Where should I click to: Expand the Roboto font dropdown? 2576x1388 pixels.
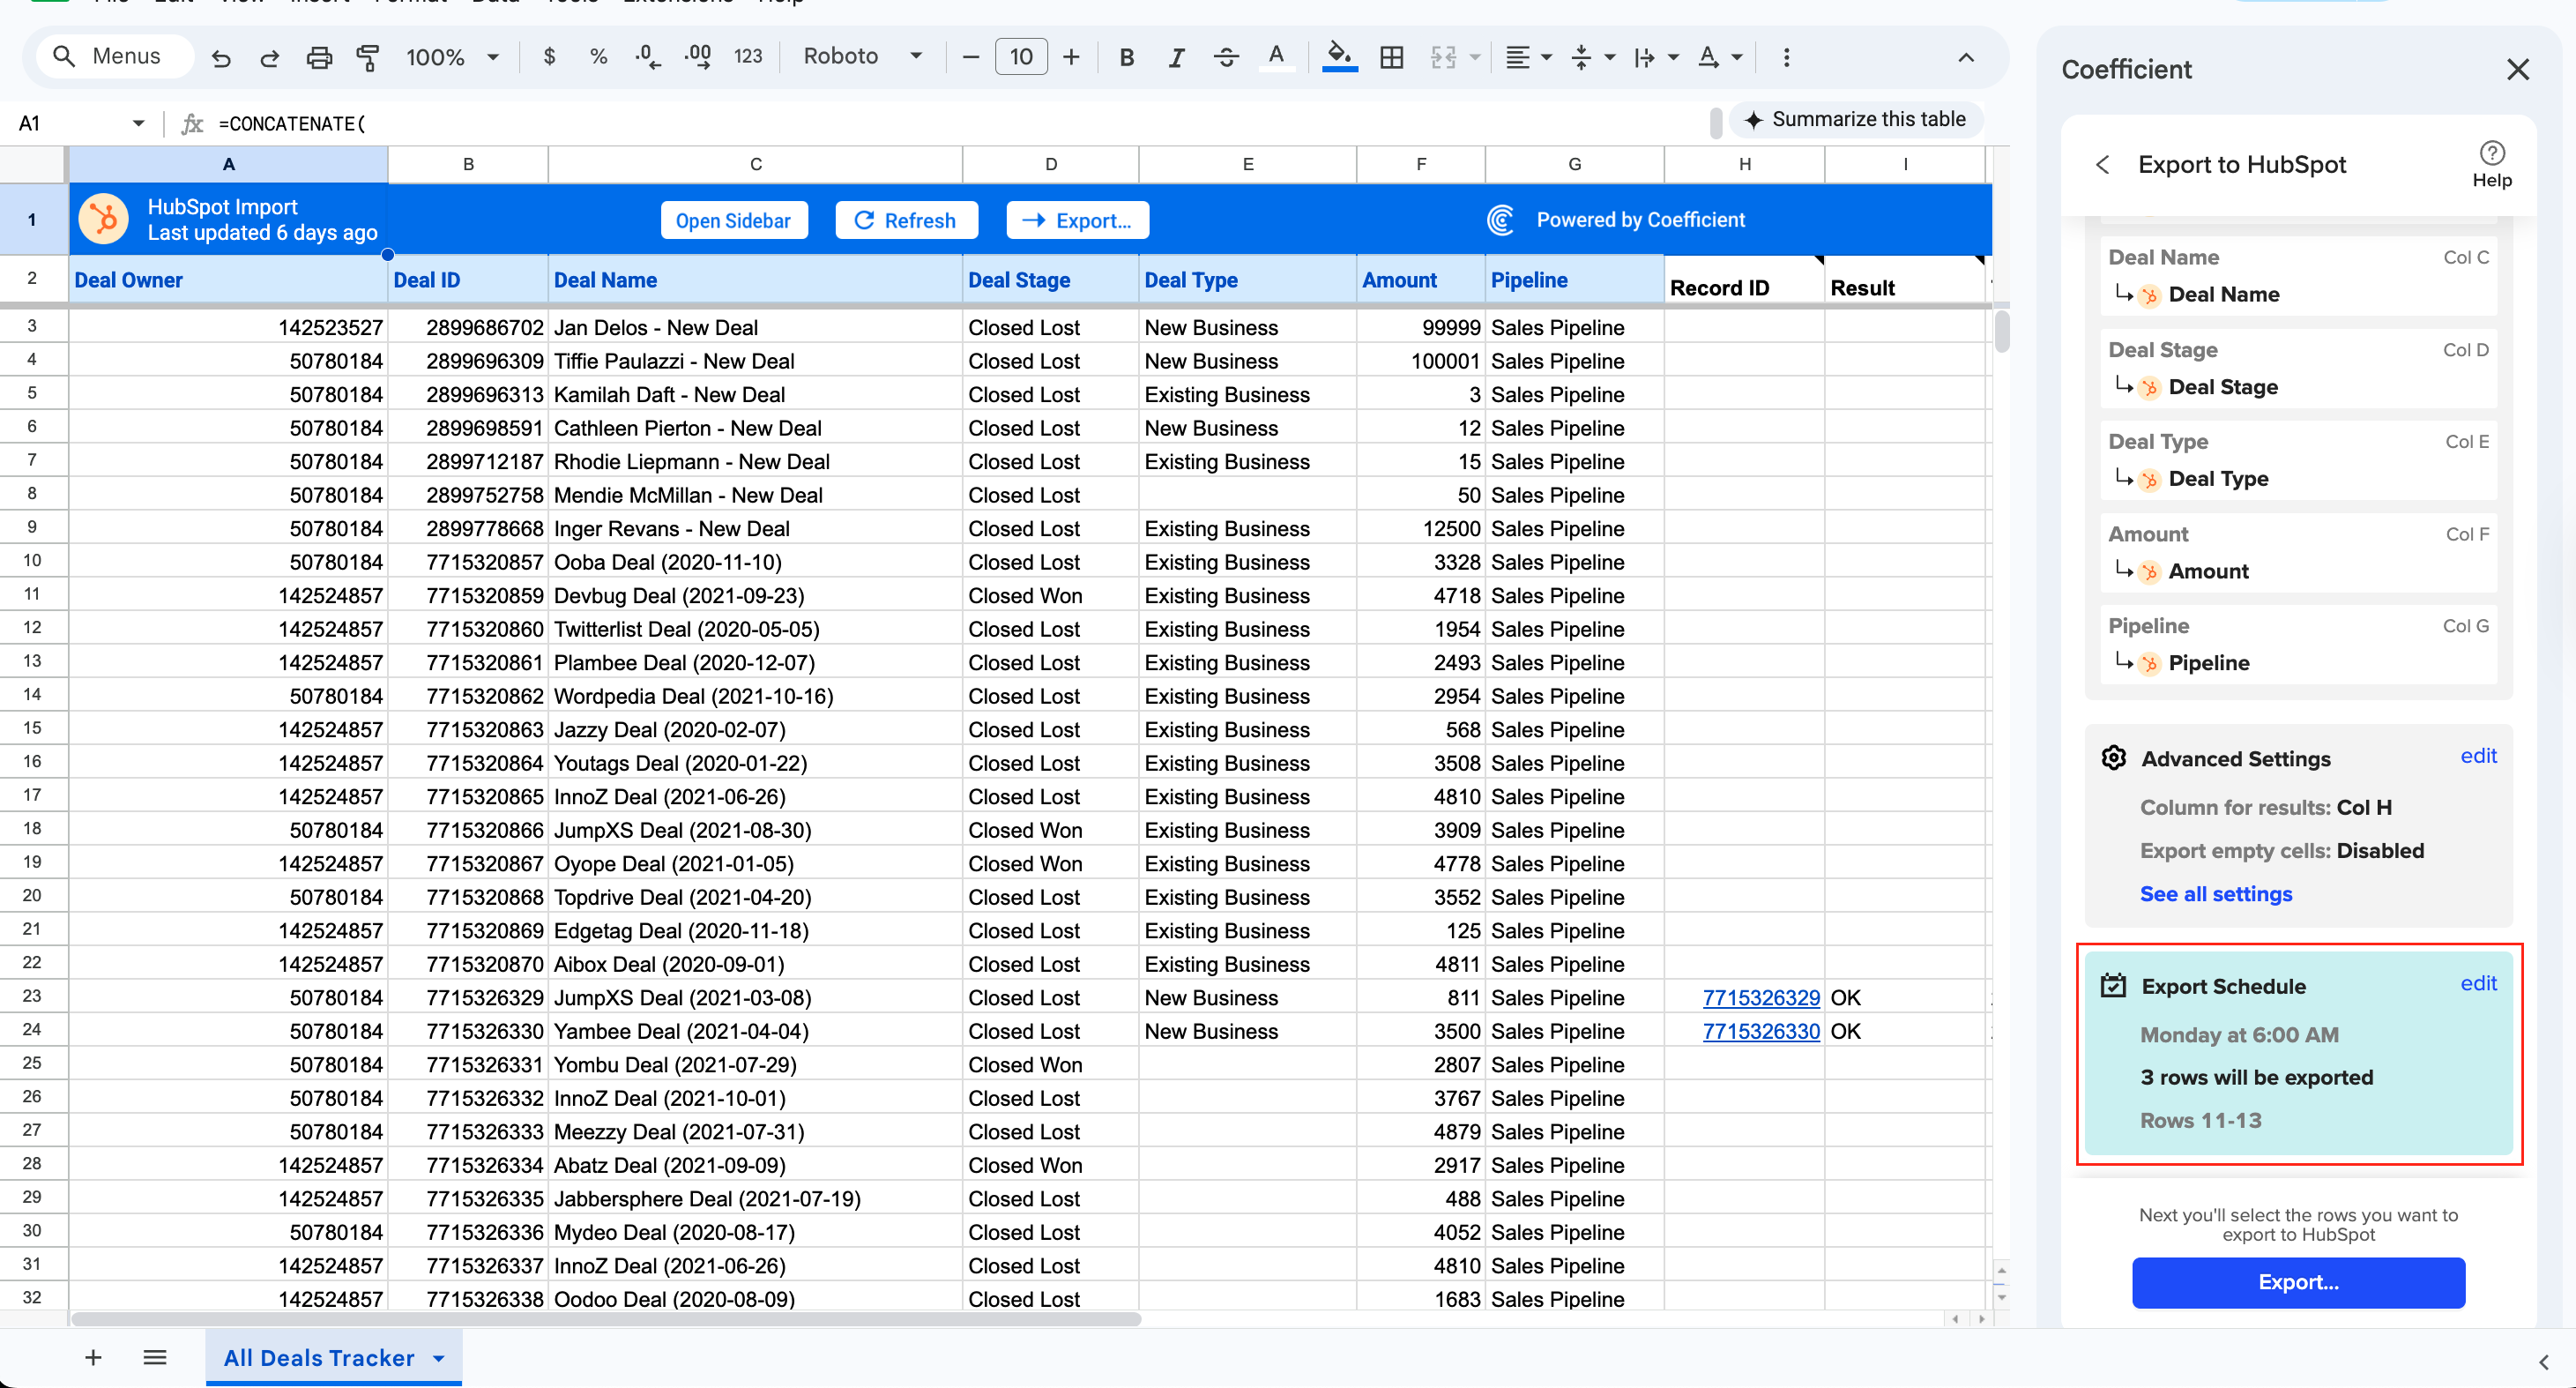(x=862, y=57)
